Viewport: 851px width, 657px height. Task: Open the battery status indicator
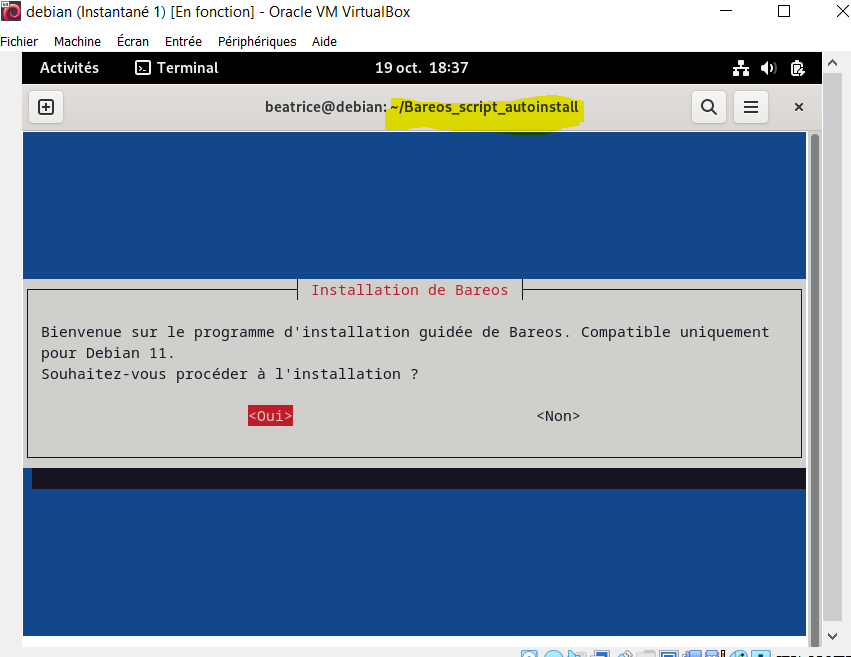click(797, 68)
